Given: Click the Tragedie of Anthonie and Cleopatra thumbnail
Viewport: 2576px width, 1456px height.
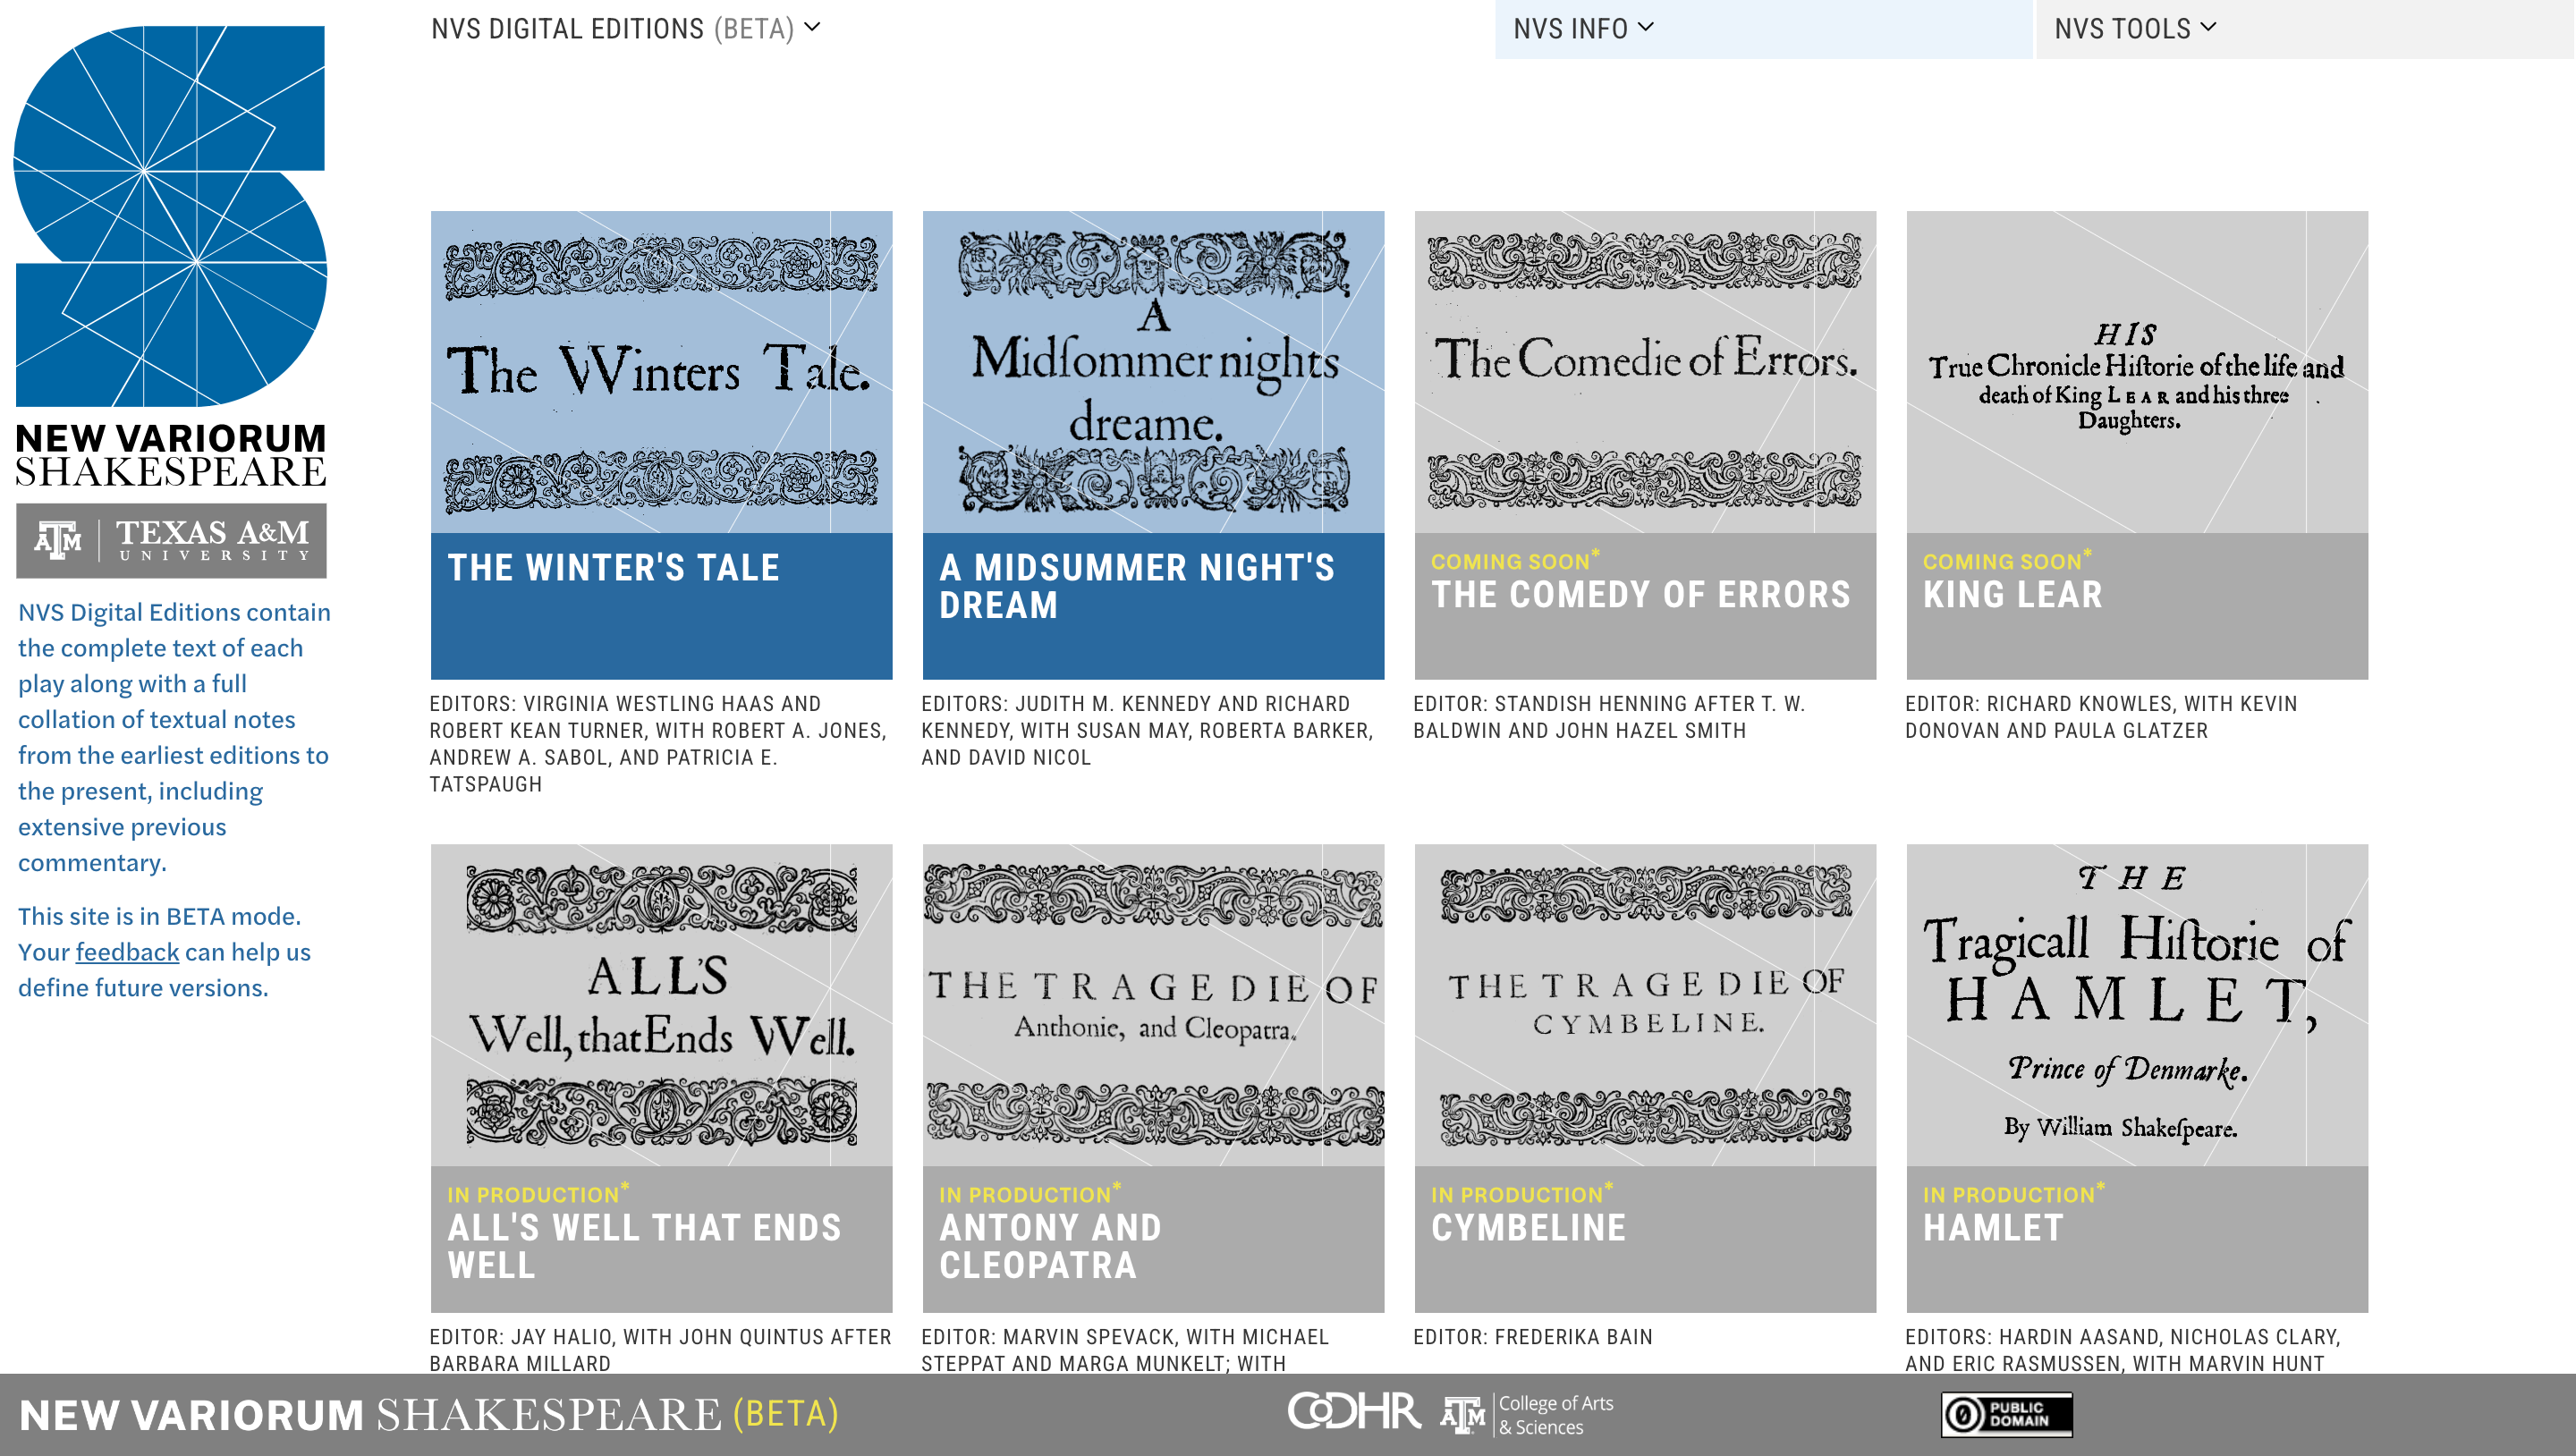Looking at the screenshot, I should (1153, 1004).
